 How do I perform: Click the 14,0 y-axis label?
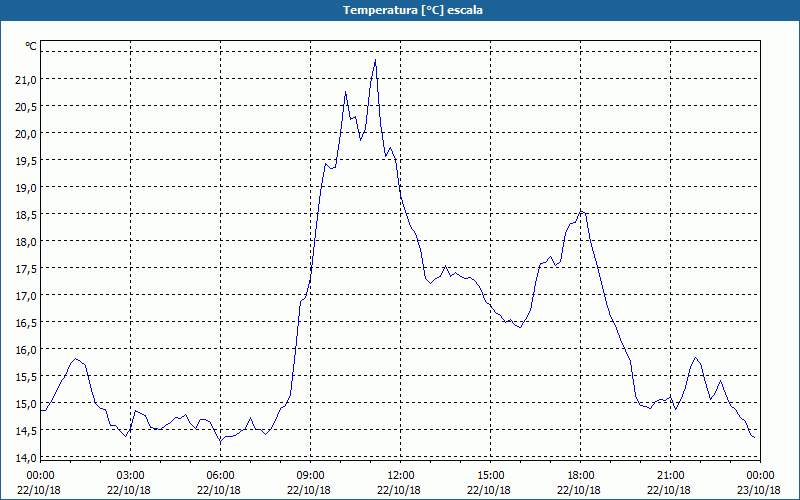pos(28,457)
